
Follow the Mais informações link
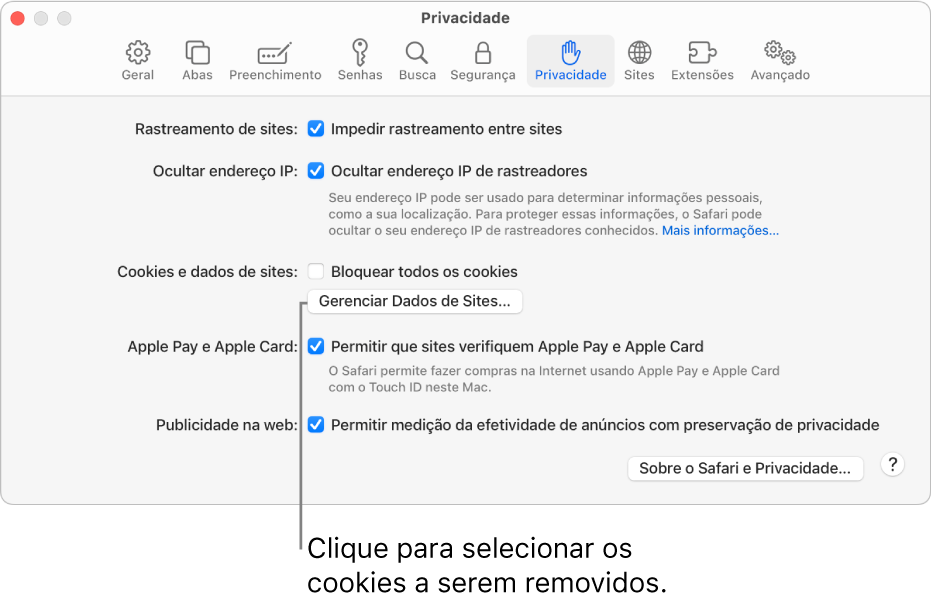point(720,230)
